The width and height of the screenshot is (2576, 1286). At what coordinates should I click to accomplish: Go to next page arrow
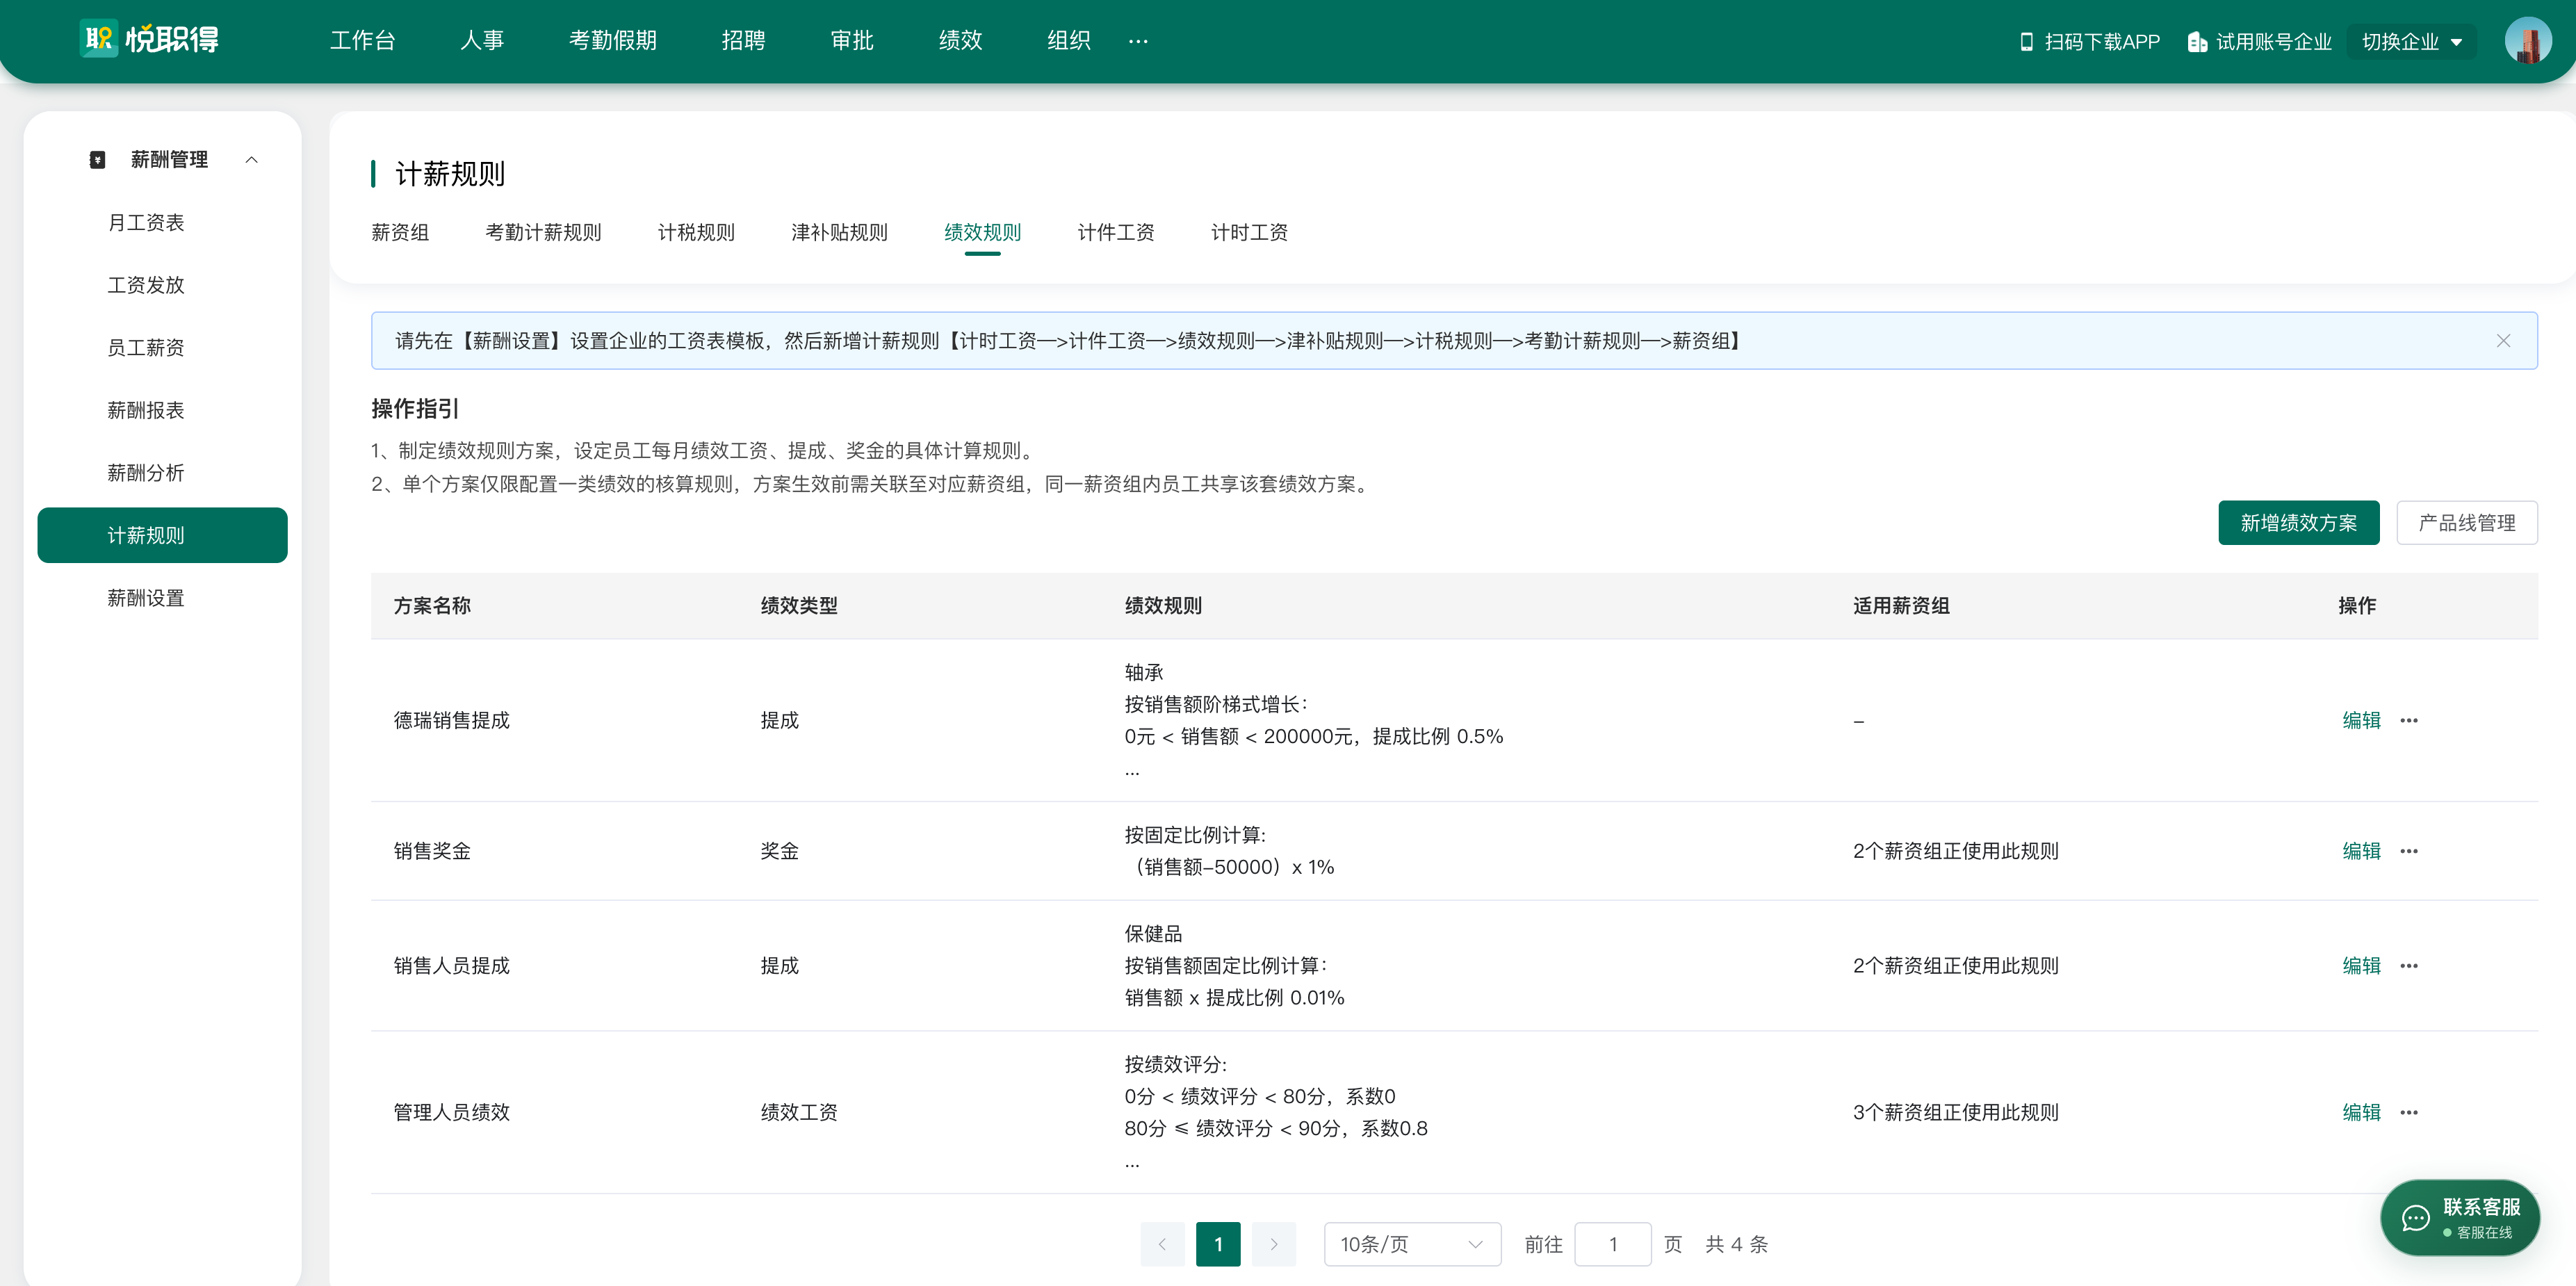click(x=1274, y=1244)
